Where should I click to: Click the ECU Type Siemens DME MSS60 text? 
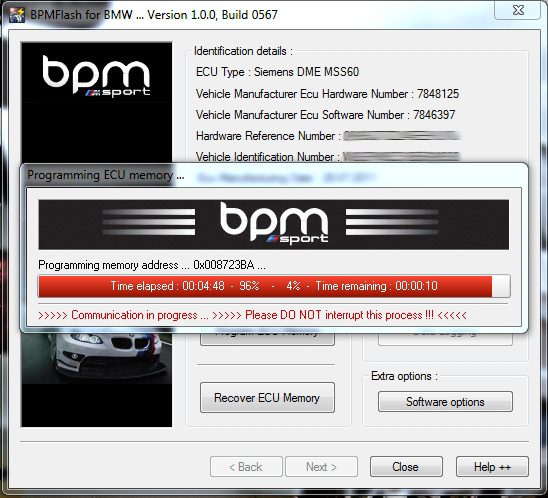click(277, 72)
